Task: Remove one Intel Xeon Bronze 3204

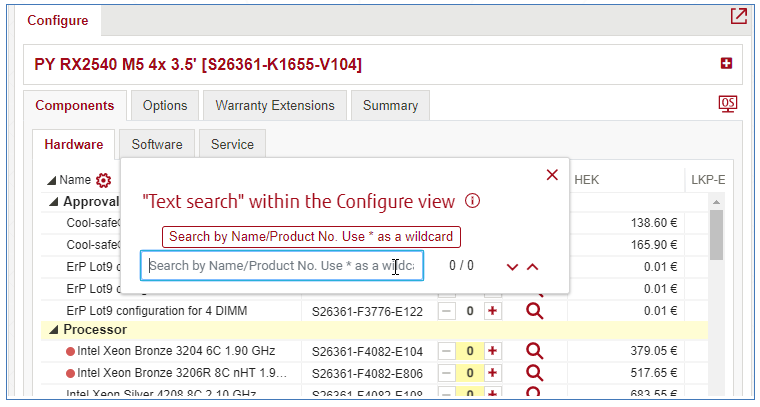Action: click(x=446, y=351)
